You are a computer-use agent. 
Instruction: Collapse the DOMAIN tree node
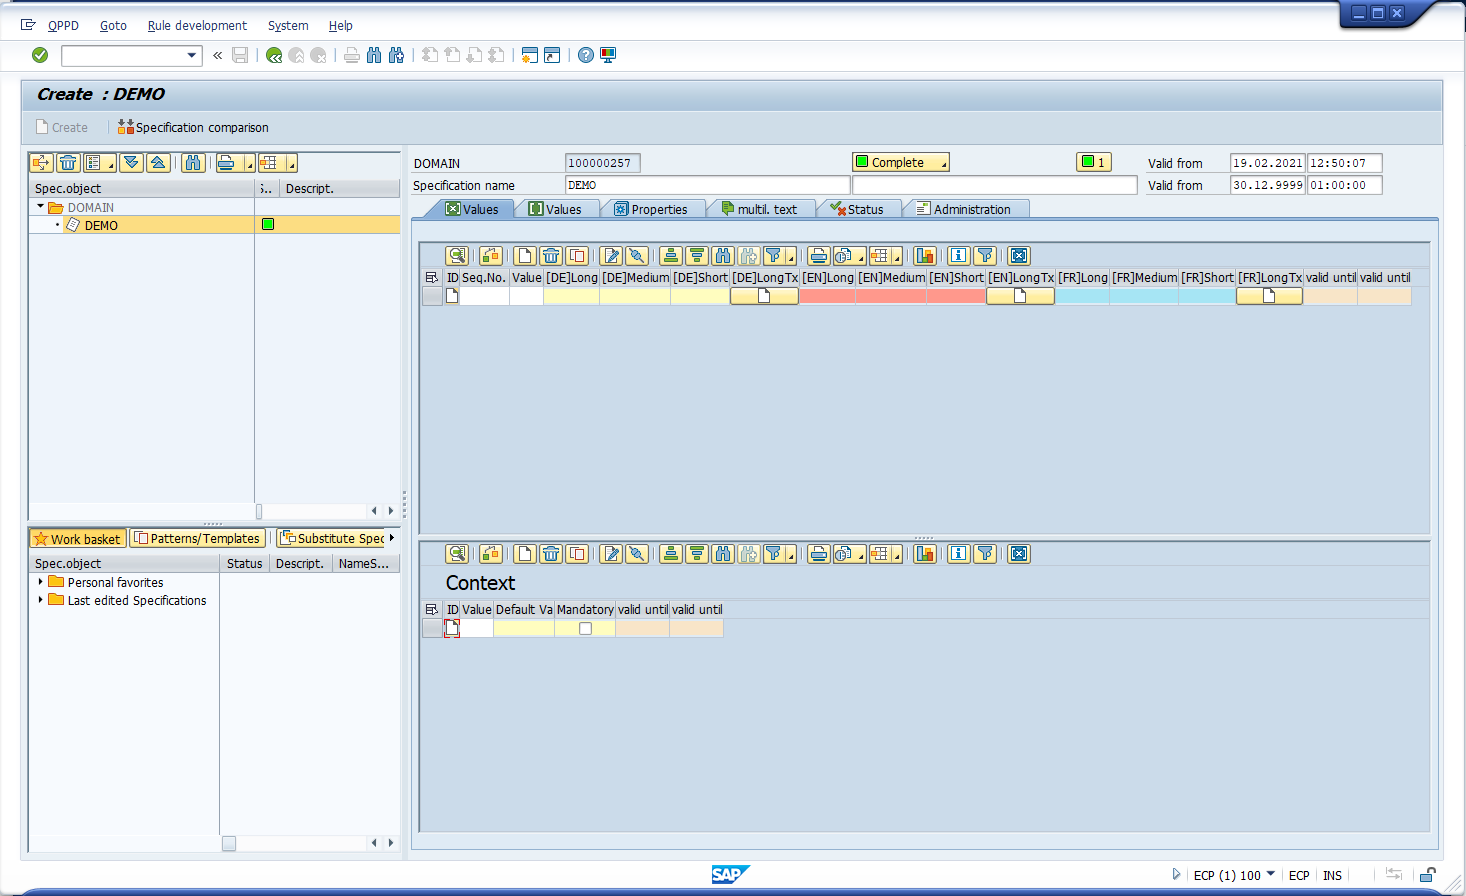(x=38, y=207)
